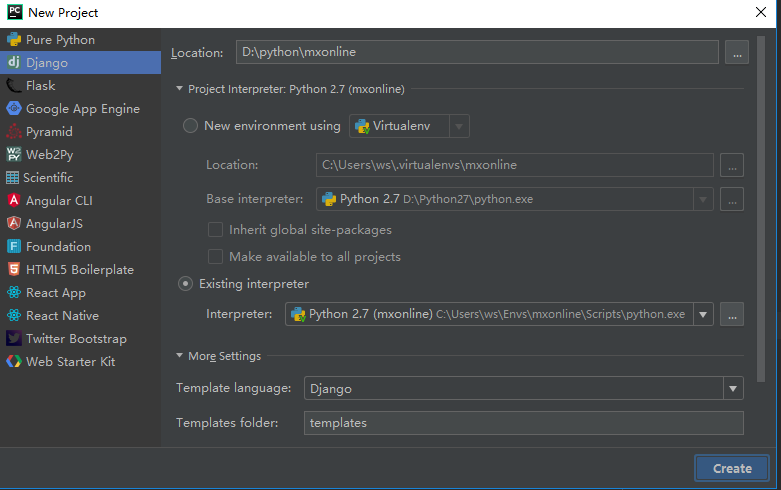Click the Pyramid project icon

point(14,131)
